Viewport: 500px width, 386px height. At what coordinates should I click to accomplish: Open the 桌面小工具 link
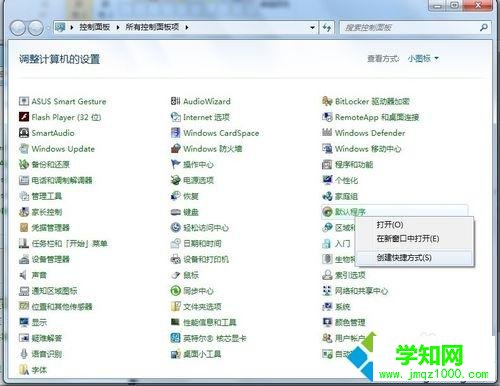pyautogui.click(x=202, y=354)
